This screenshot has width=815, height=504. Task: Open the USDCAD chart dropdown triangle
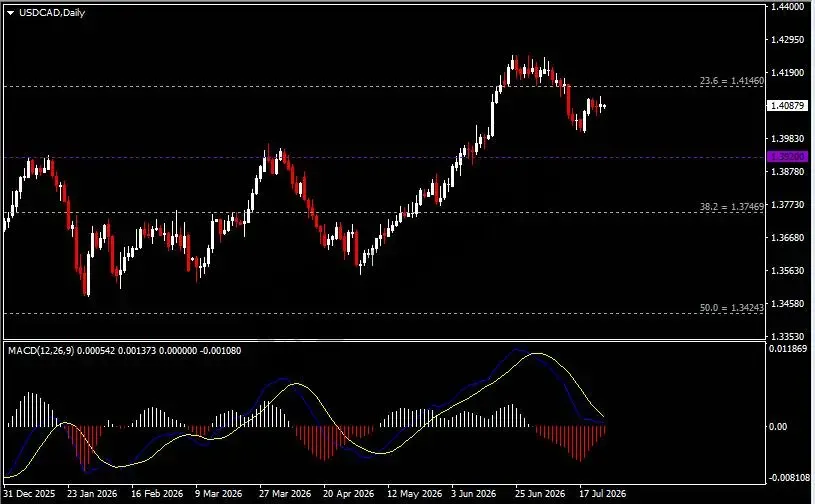tap(10, 13)
